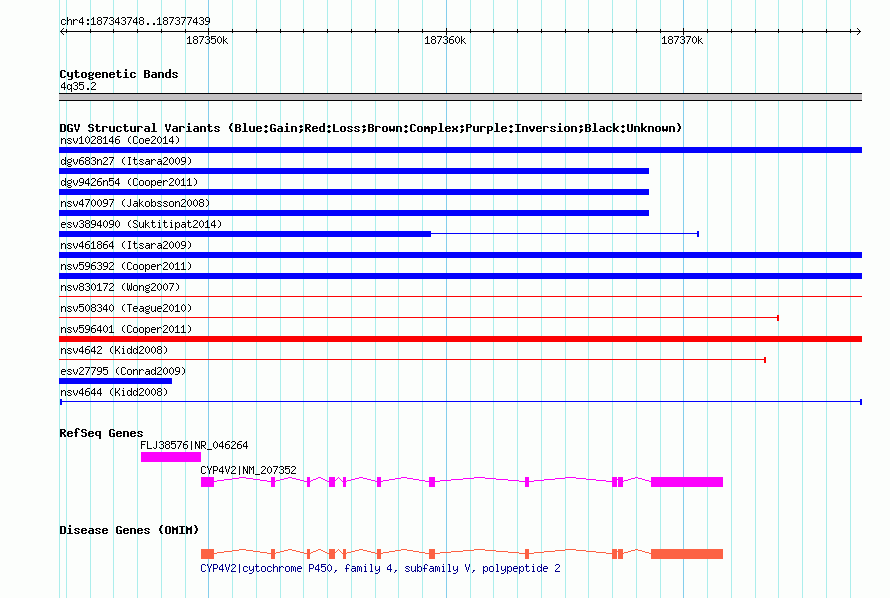890x598 pixels.
Task: Click the CYP4V2|NM_207352 gene label
Action: click(248, 470)
